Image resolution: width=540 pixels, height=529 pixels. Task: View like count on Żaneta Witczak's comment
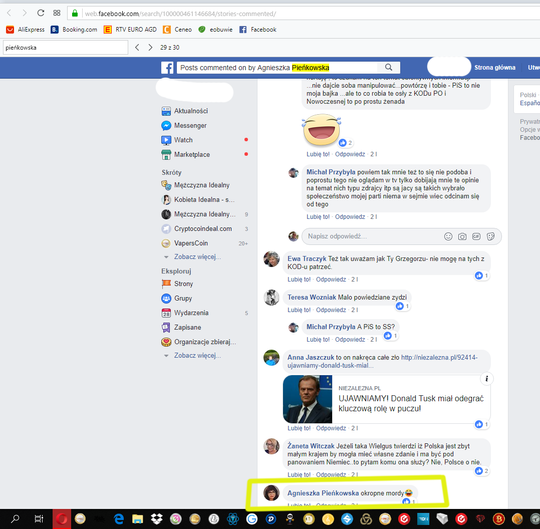(481, 471)
